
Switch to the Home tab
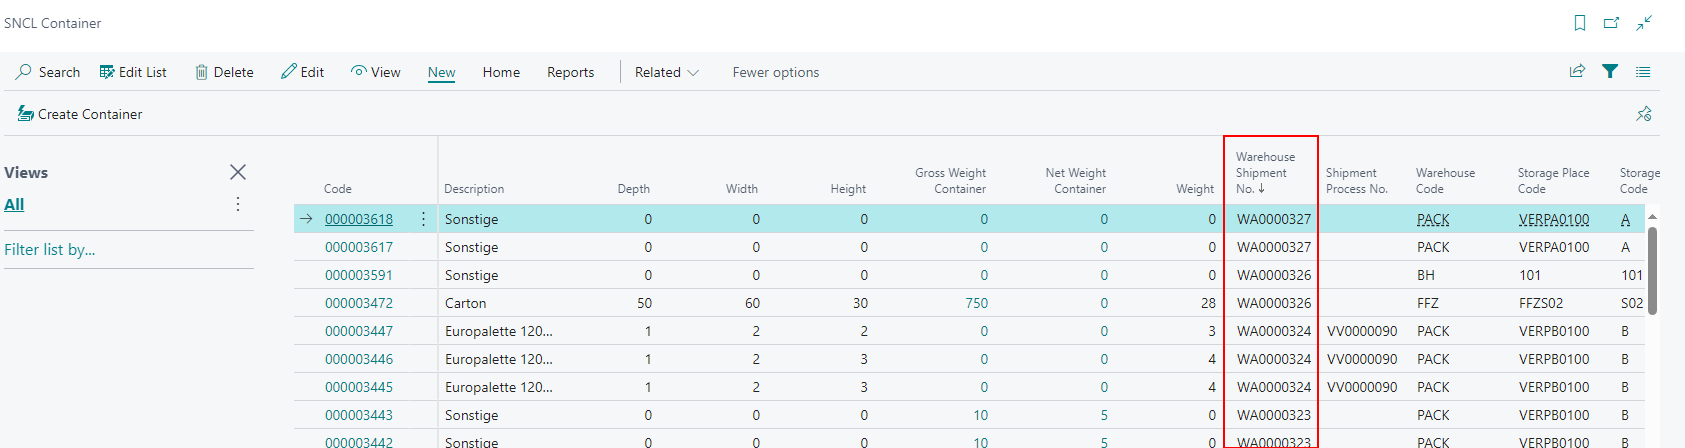pyautogui.click(x=501, y=72)
